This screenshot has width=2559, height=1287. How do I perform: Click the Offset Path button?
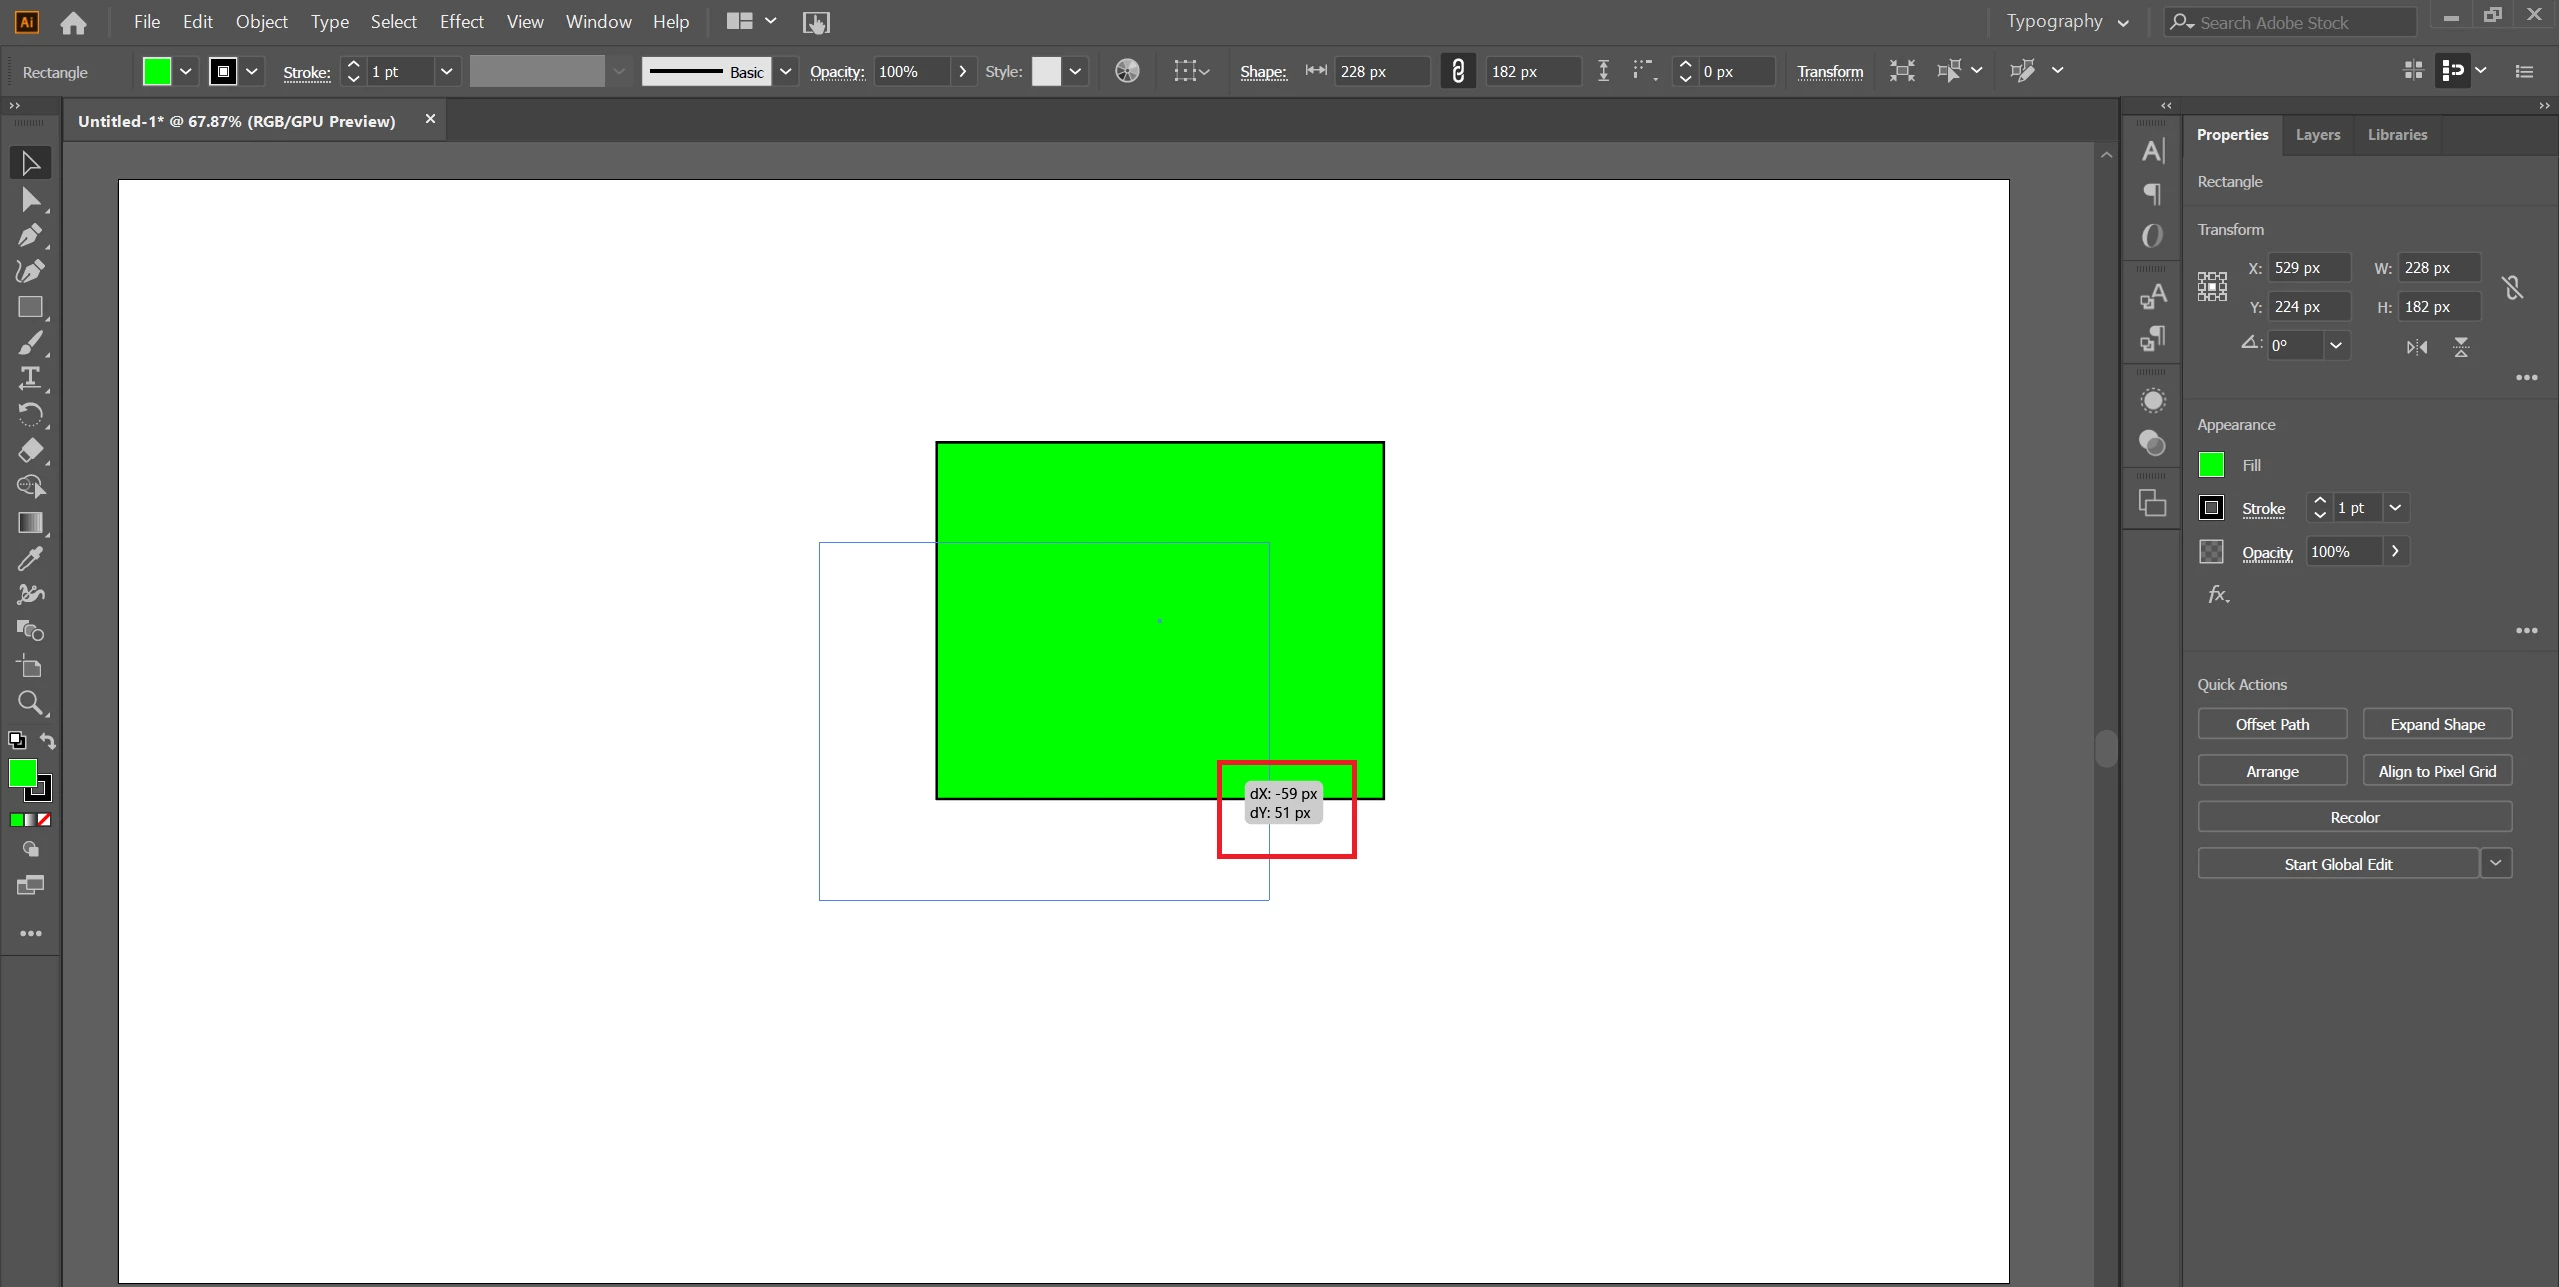[2271, 724]
